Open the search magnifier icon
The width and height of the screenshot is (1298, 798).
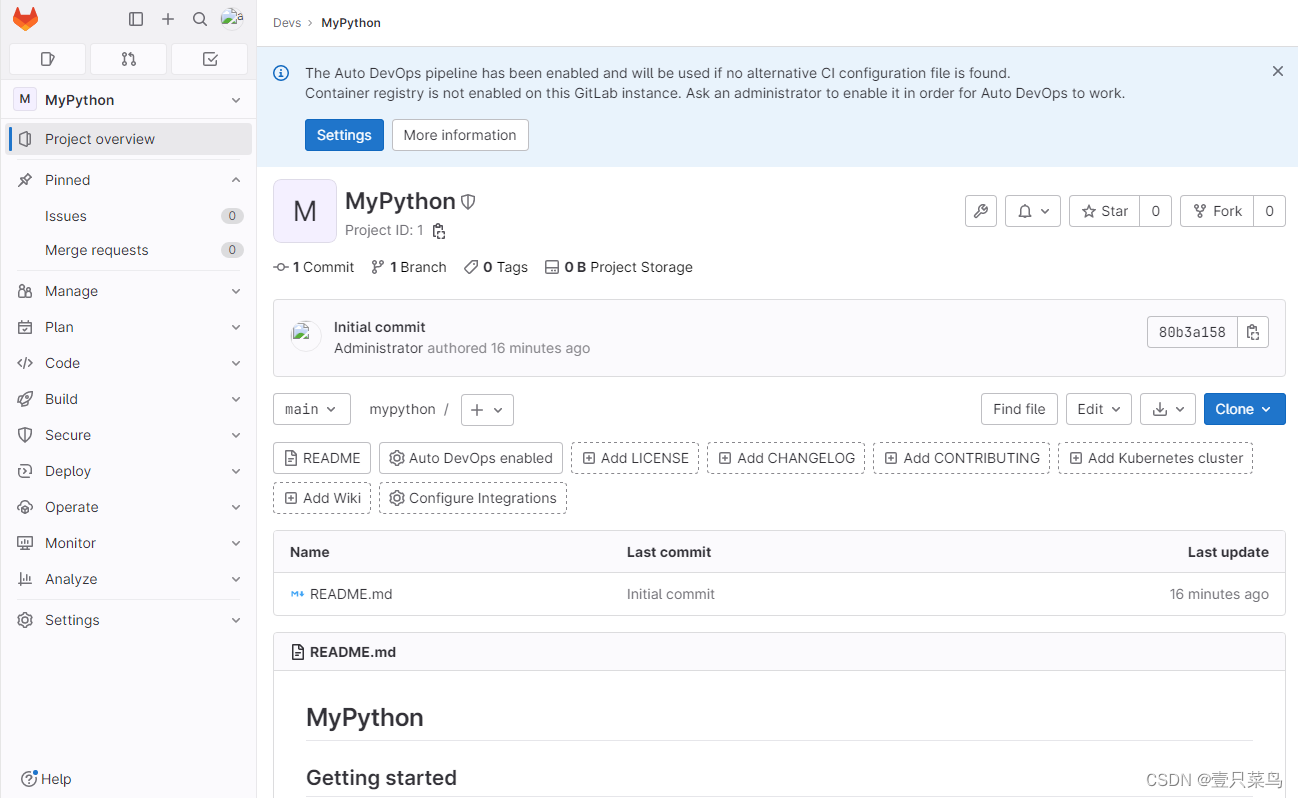point(200,19)
